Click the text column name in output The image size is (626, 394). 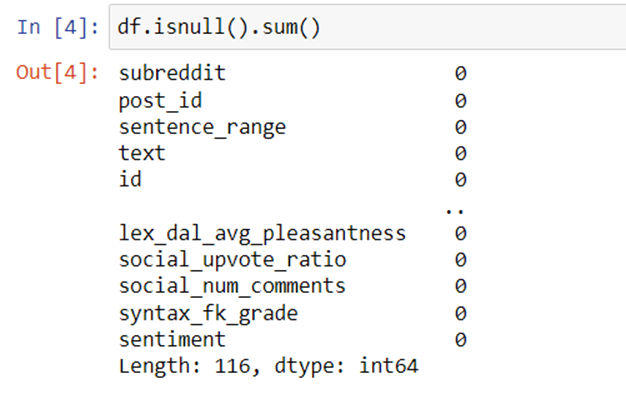142,153
